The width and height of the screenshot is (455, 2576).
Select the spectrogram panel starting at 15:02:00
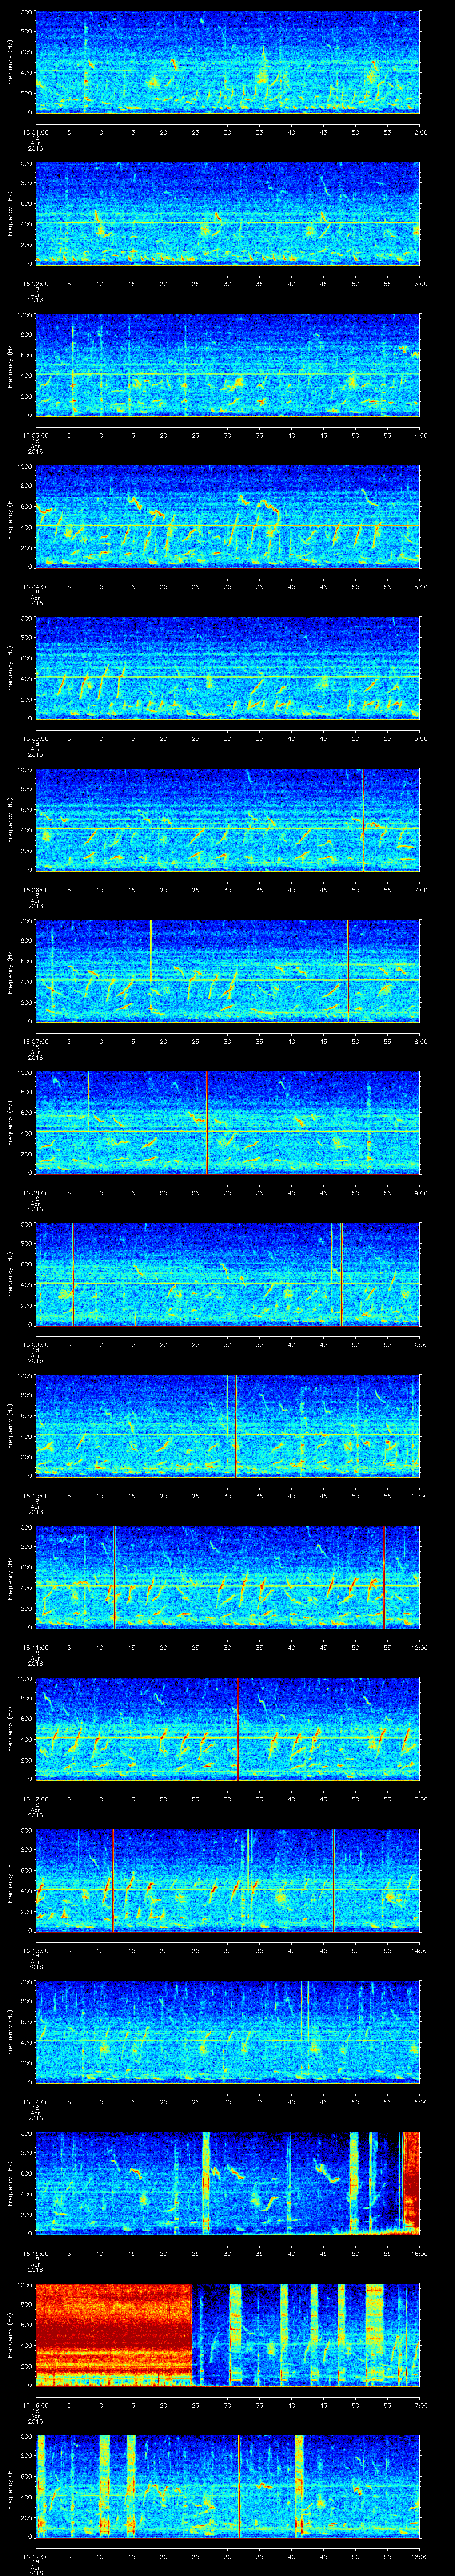tap(228, 213)
